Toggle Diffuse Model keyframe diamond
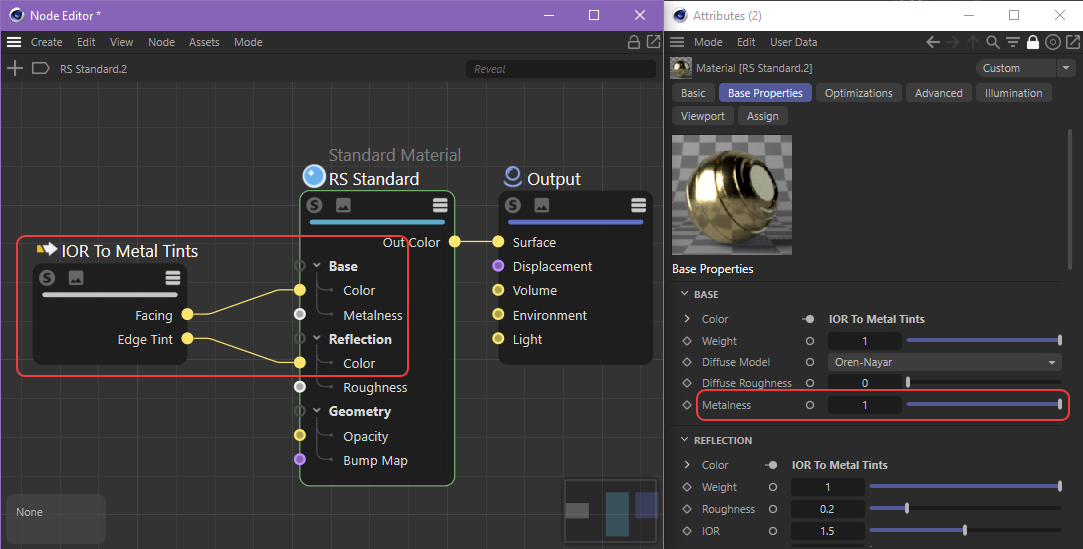The image size is (1083, 549). [x=687, y=362]
